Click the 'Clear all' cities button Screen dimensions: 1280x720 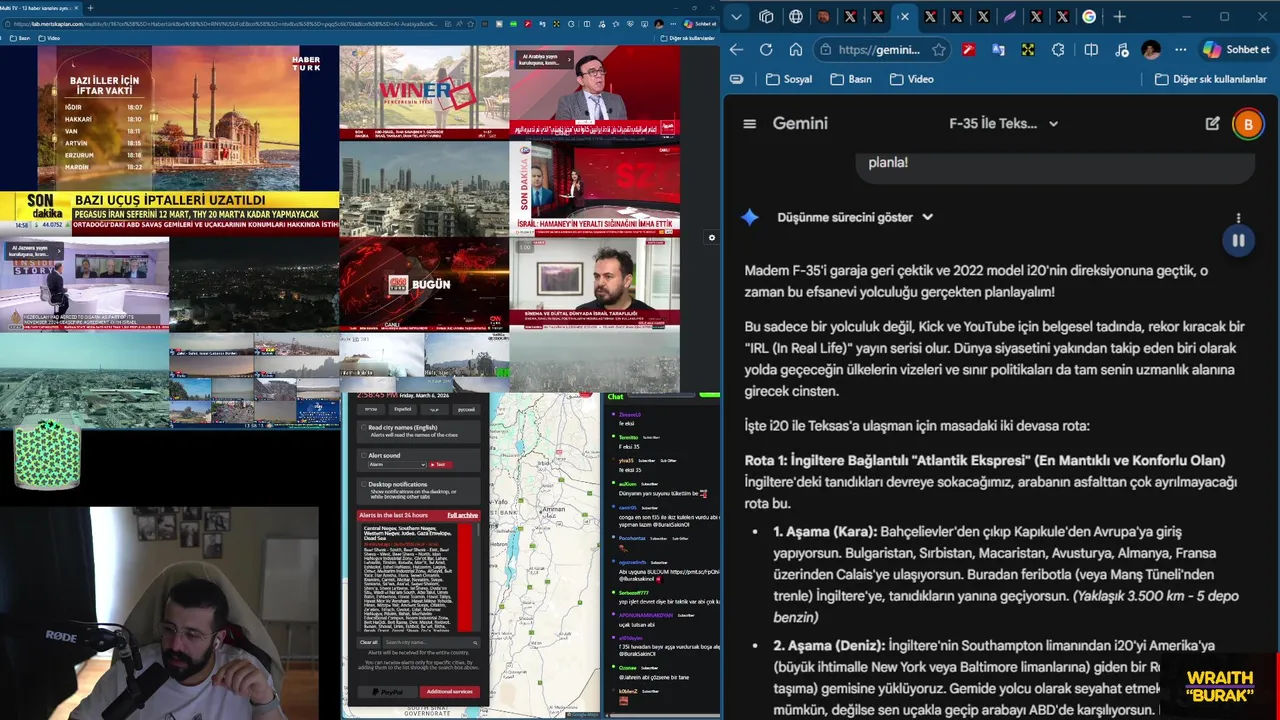click(369, 642)
